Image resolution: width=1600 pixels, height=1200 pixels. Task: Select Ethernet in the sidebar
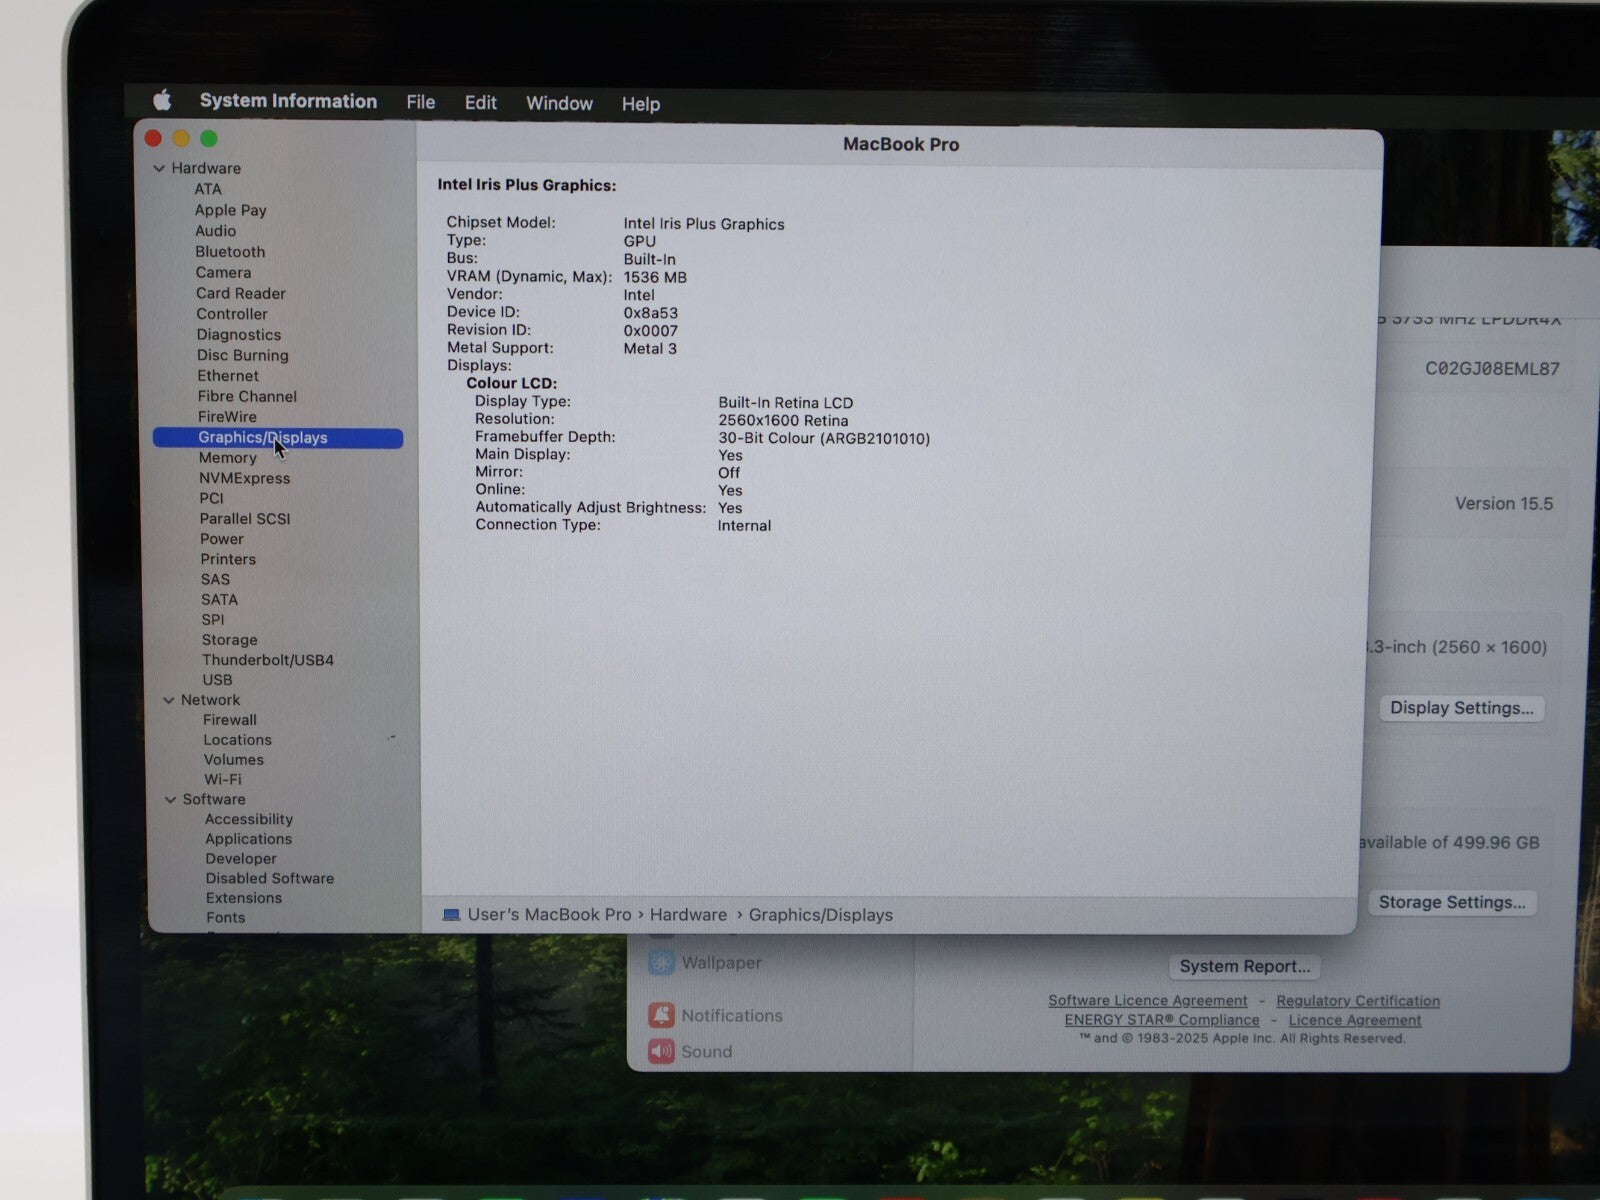(228, 376)
